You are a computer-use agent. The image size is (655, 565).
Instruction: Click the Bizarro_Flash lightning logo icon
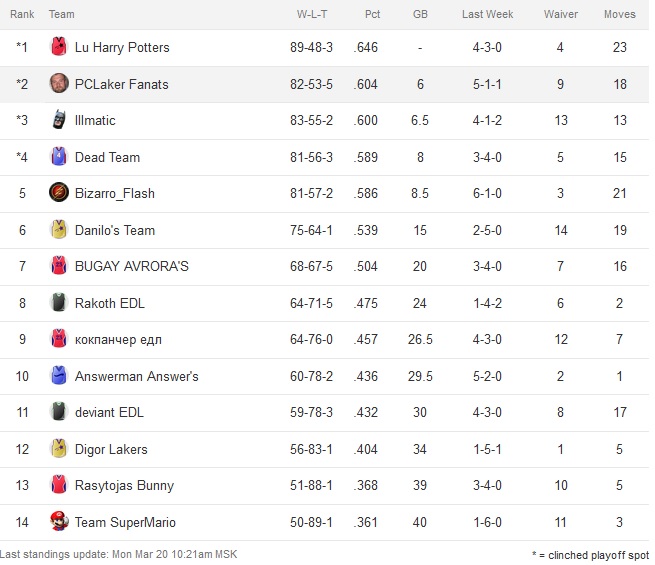coord(58,193)
